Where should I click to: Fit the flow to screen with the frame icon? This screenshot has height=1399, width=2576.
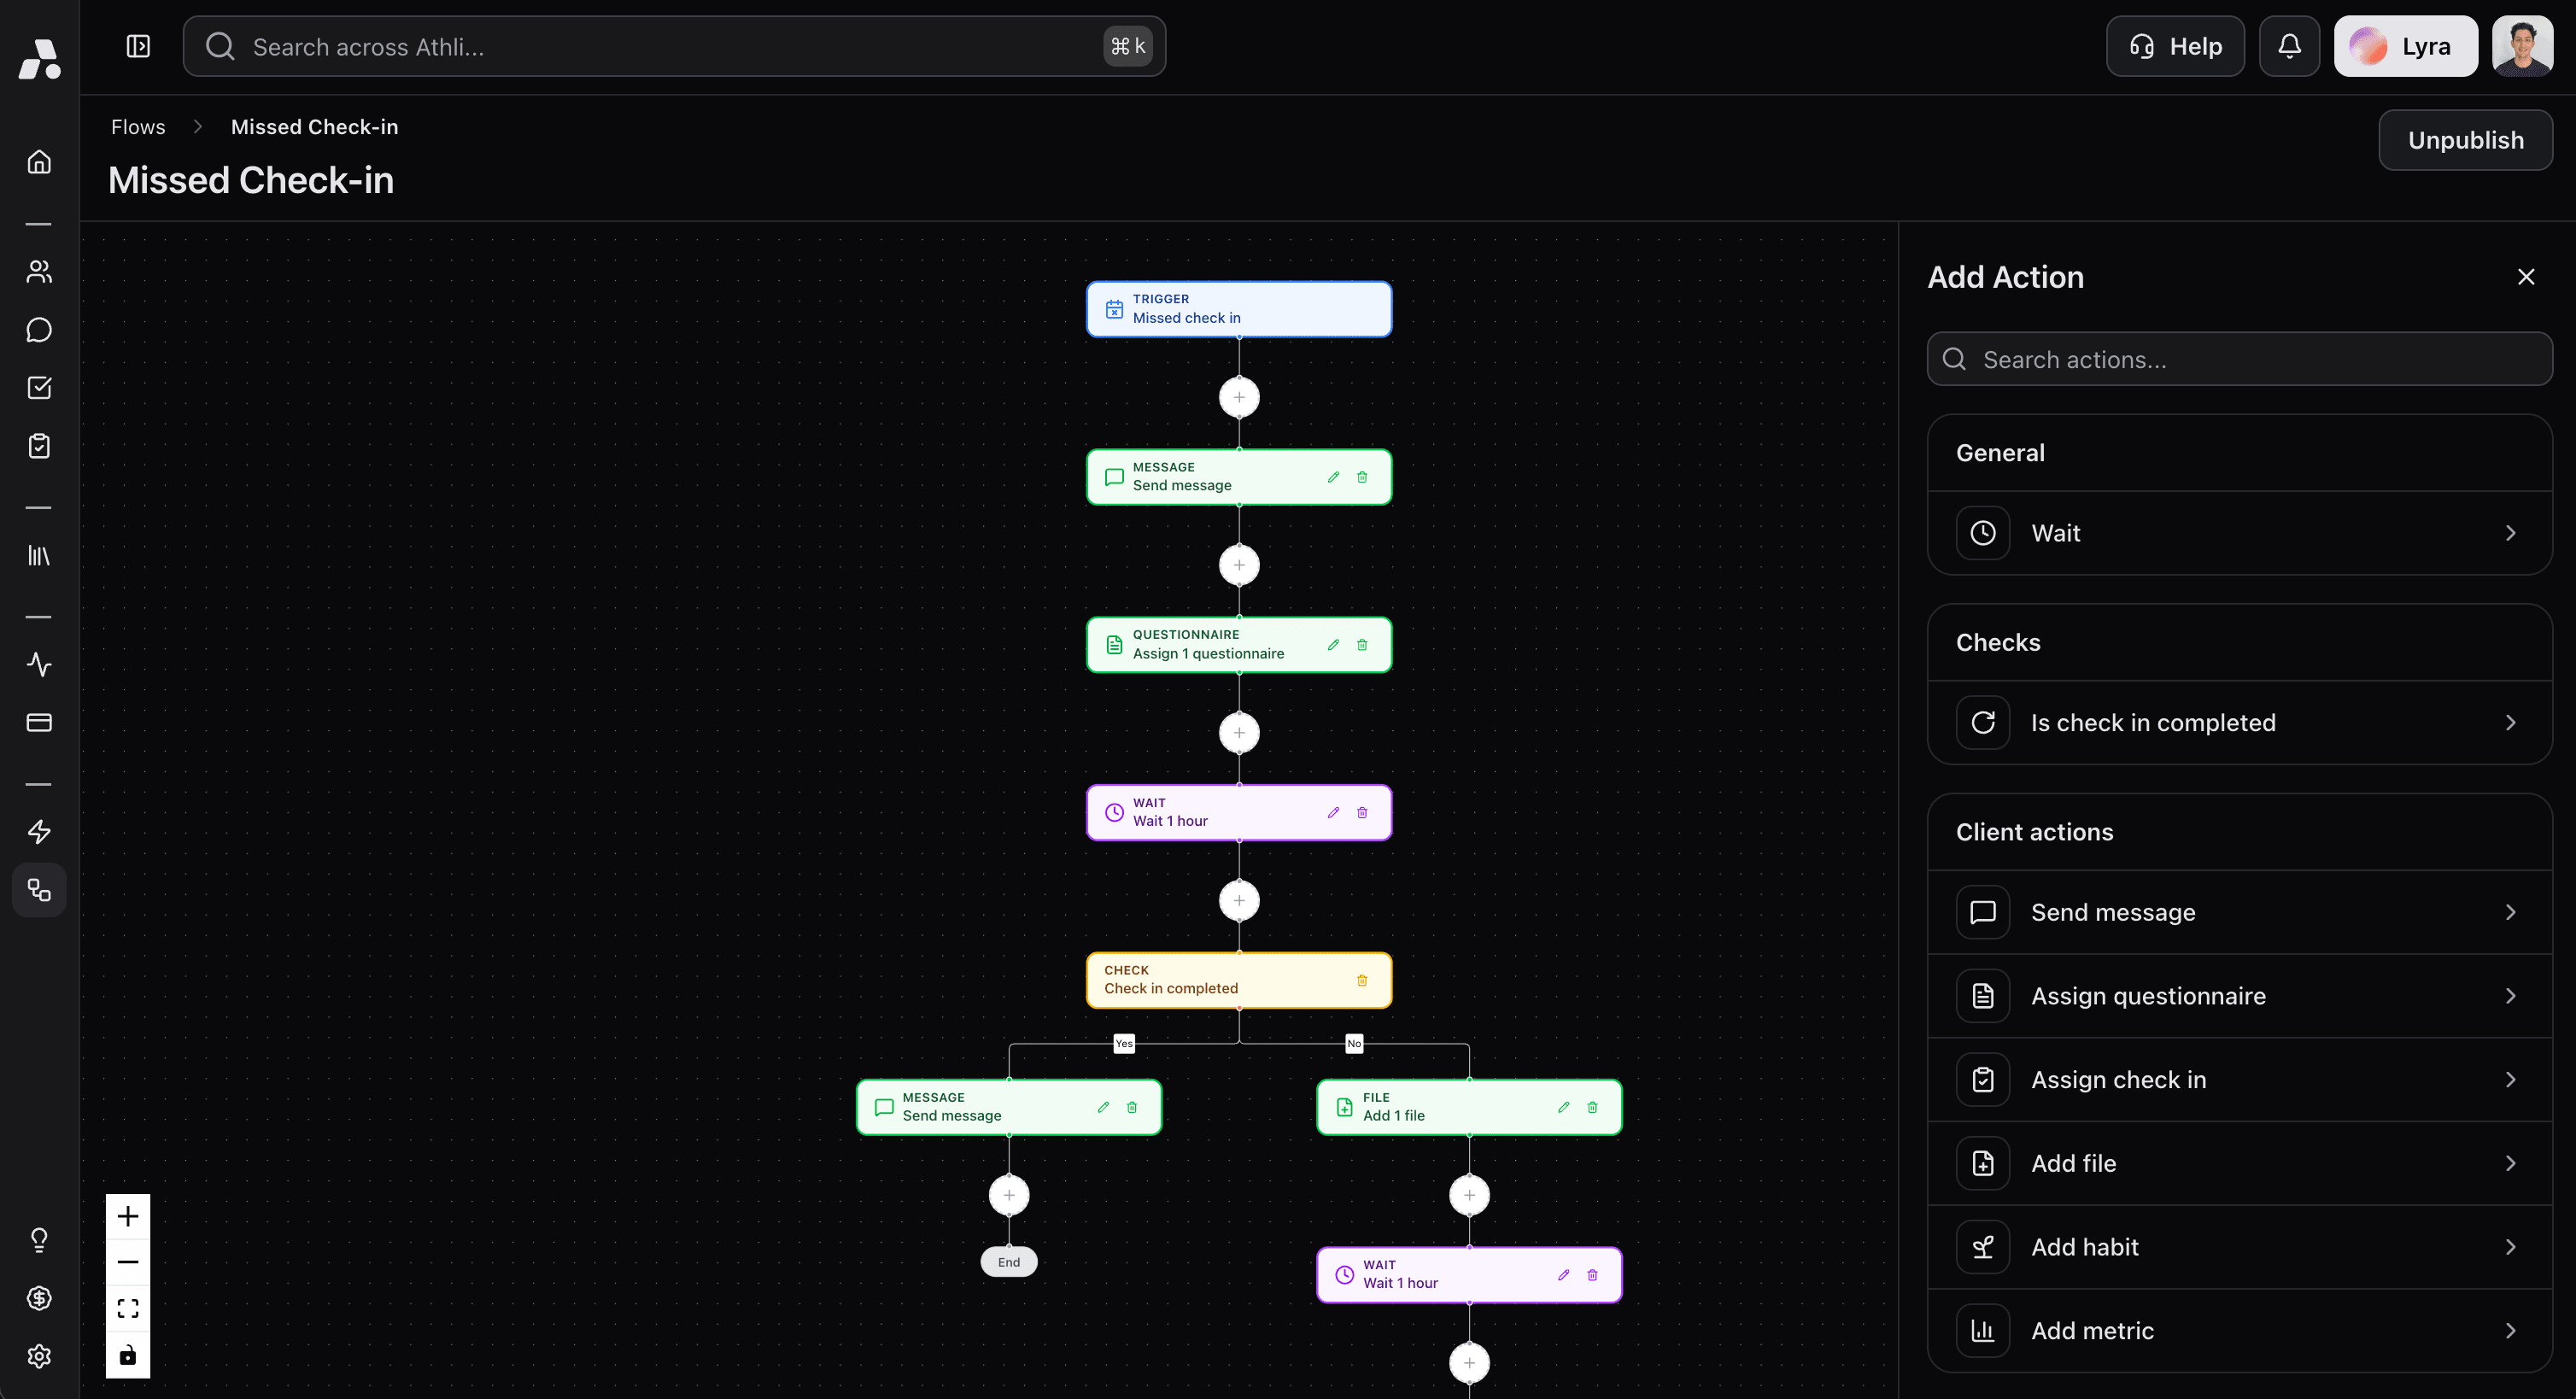[127, 1308]
